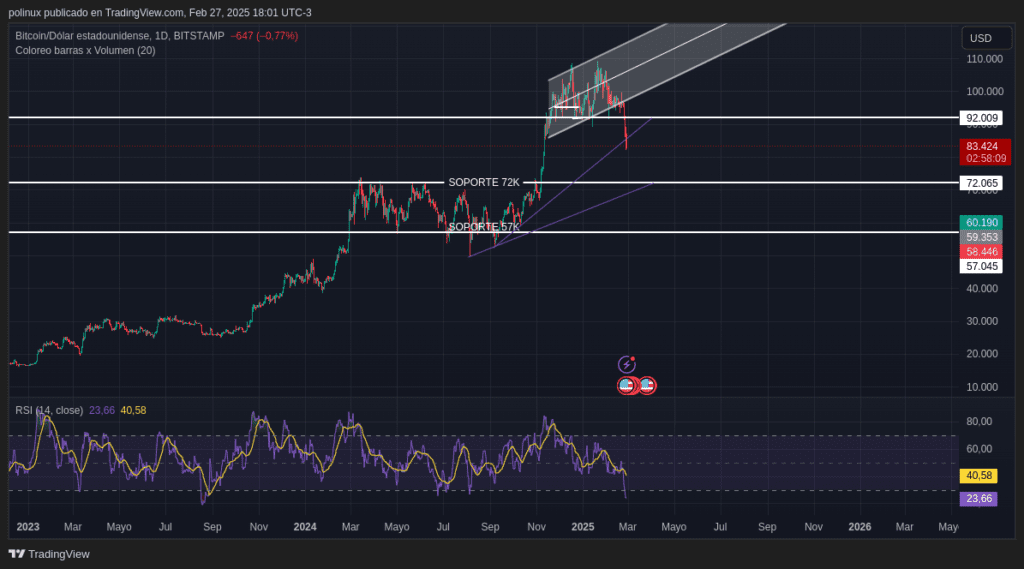The height and width of the screenshot is (569, 1024).
Task: Click the 2026 label on time axis
Action: pos(860,526)
